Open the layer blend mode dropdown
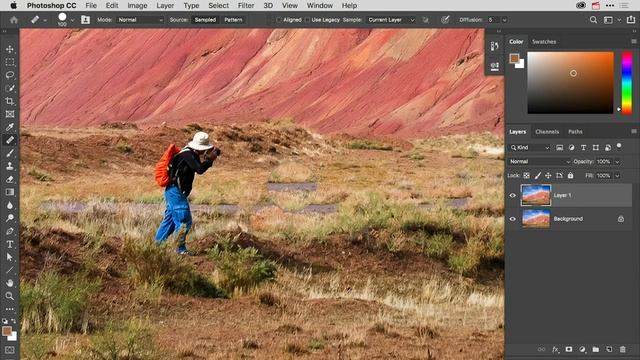Screen dimensions: 640x360 pos(539,162)
